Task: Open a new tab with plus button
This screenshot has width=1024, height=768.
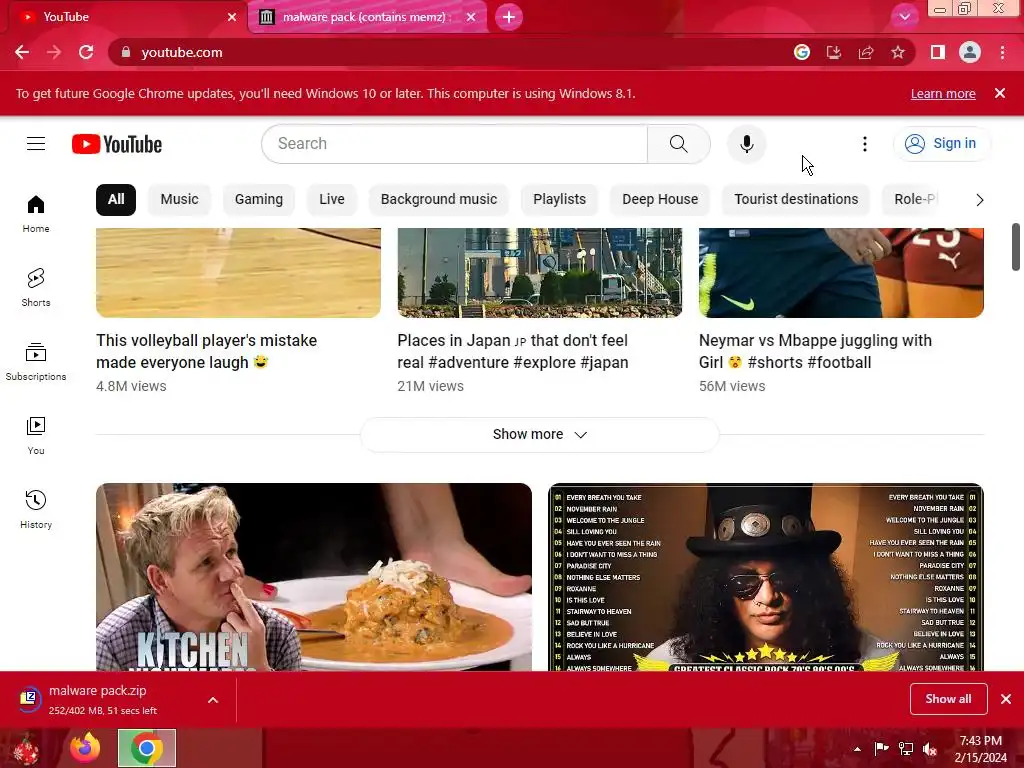Action: pyautogui.click(x=509, y=17)
